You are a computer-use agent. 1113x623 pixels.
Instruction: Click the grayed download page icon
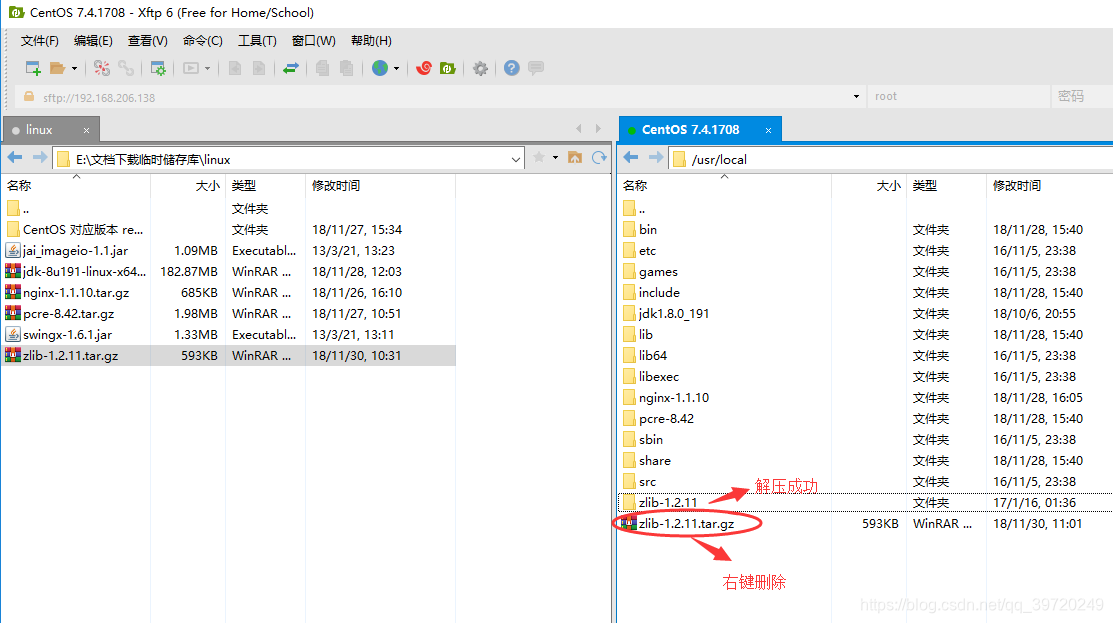pos(259,68)
